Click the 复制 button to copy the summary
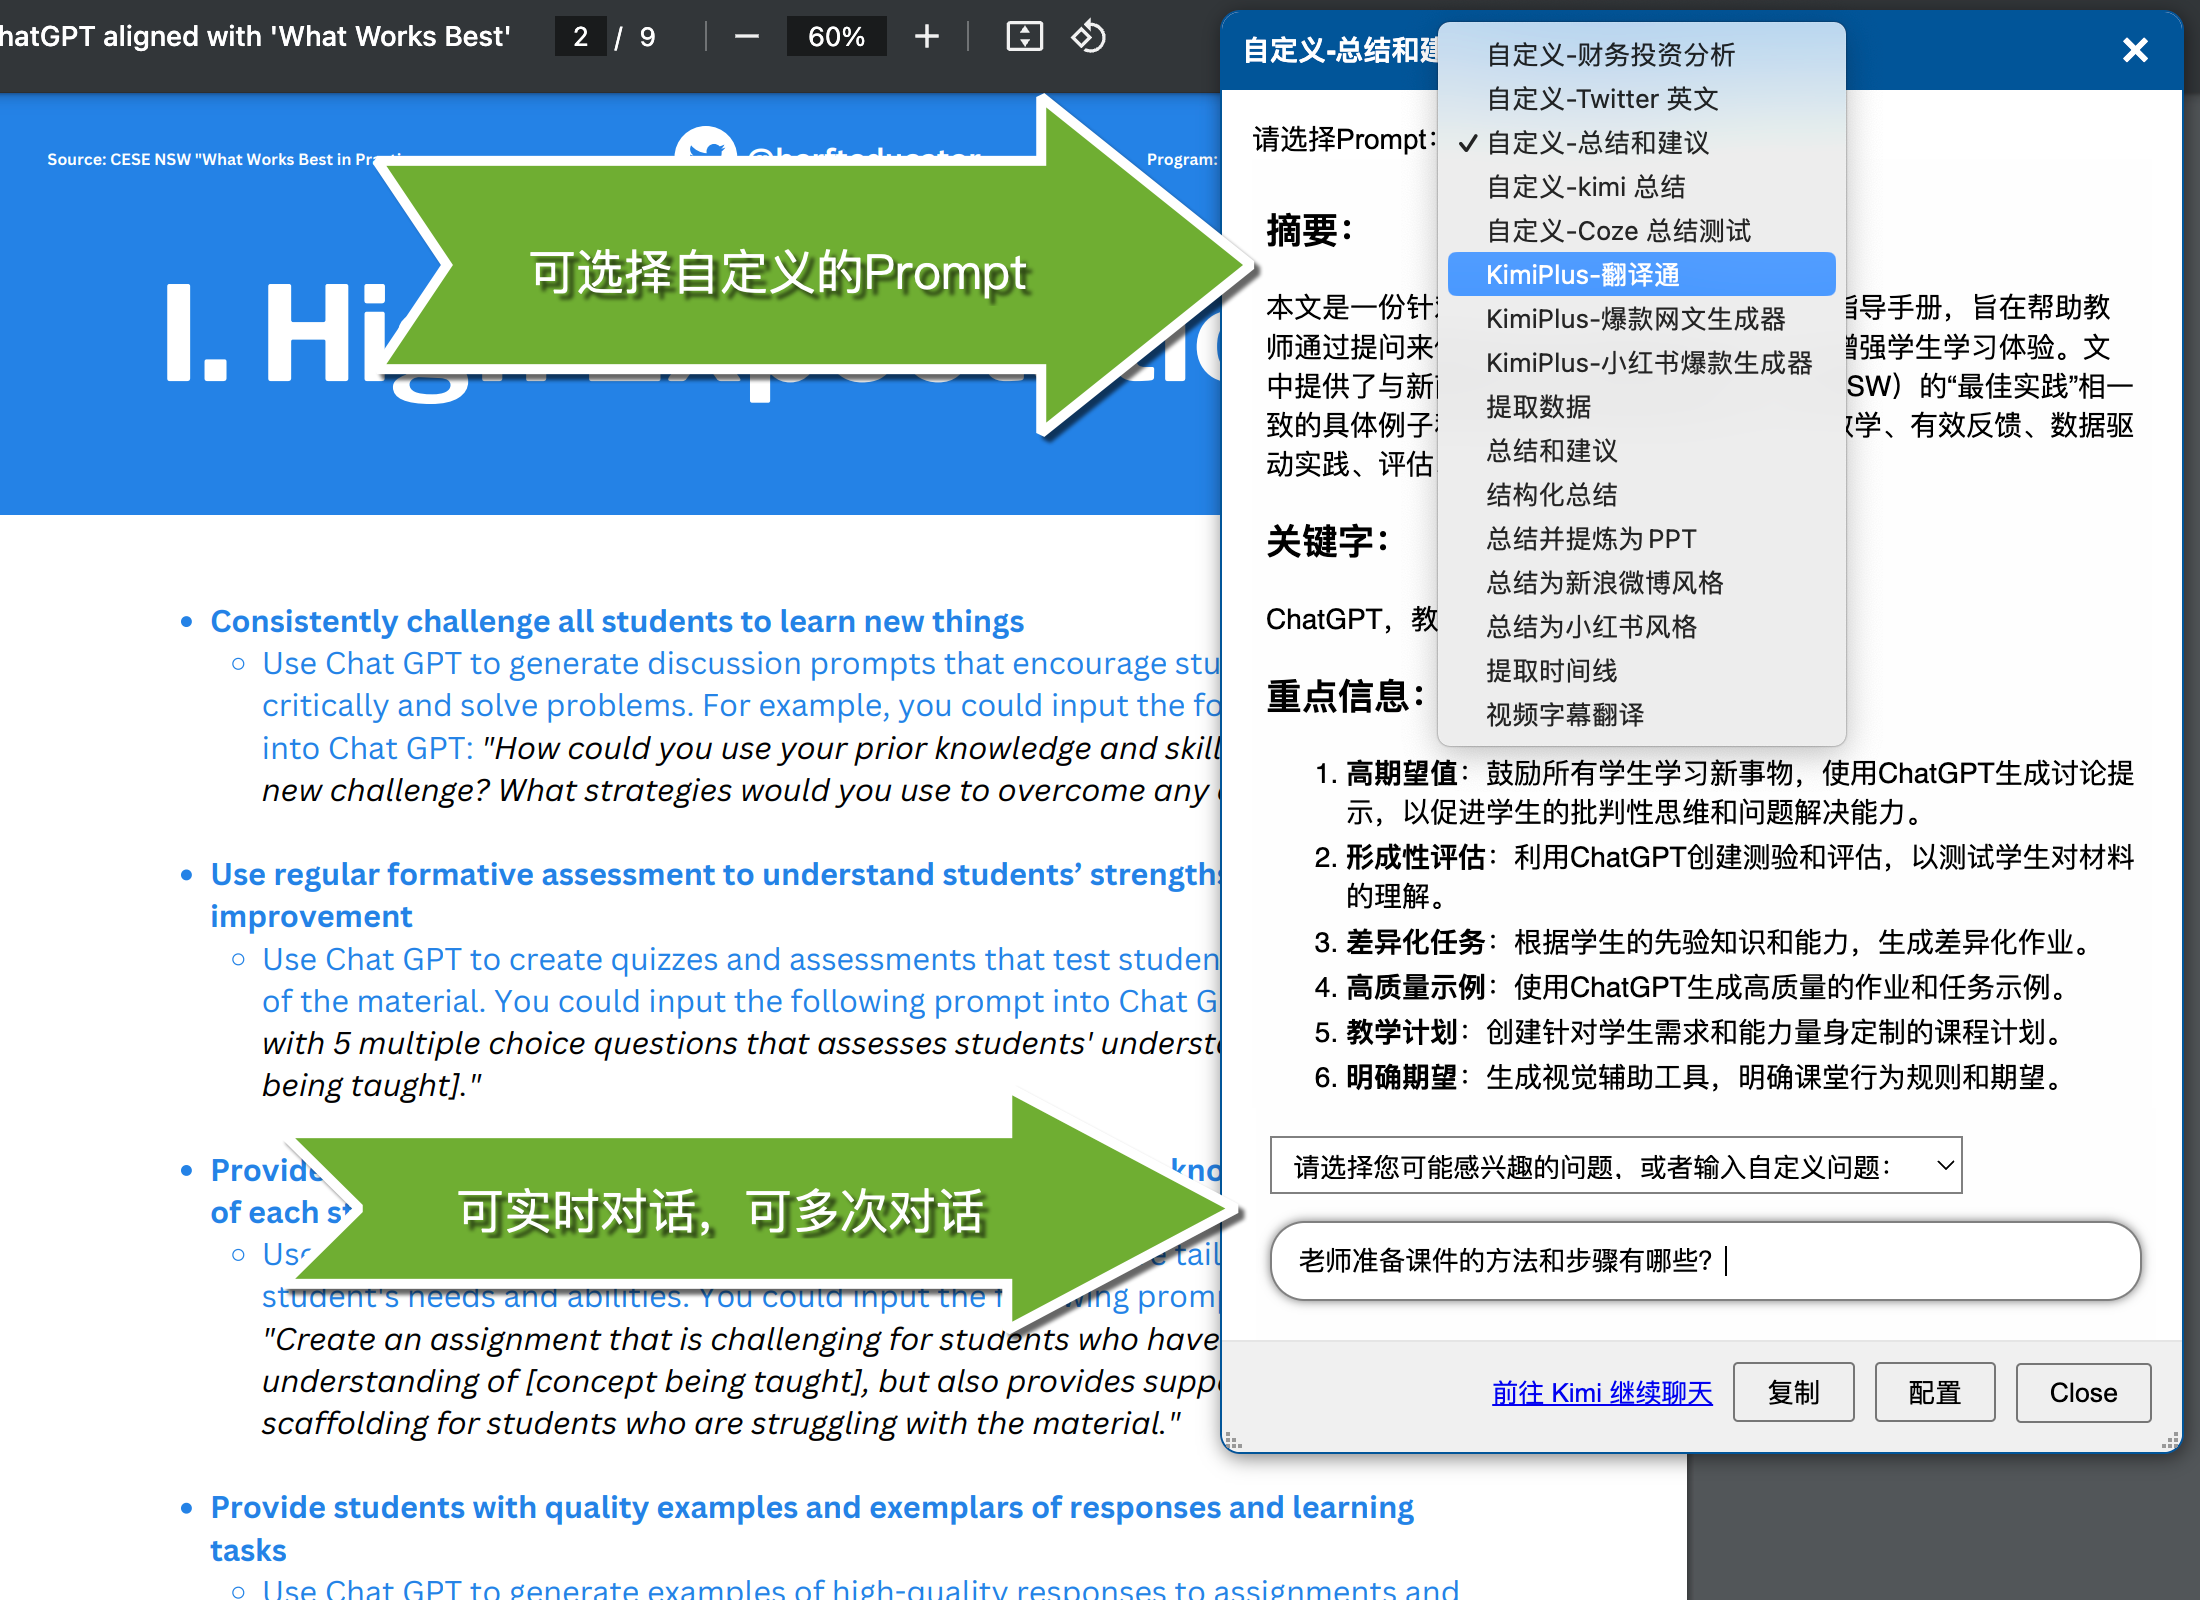Viewport: 2200px width, 1600px height. tap(1792, 1392)
